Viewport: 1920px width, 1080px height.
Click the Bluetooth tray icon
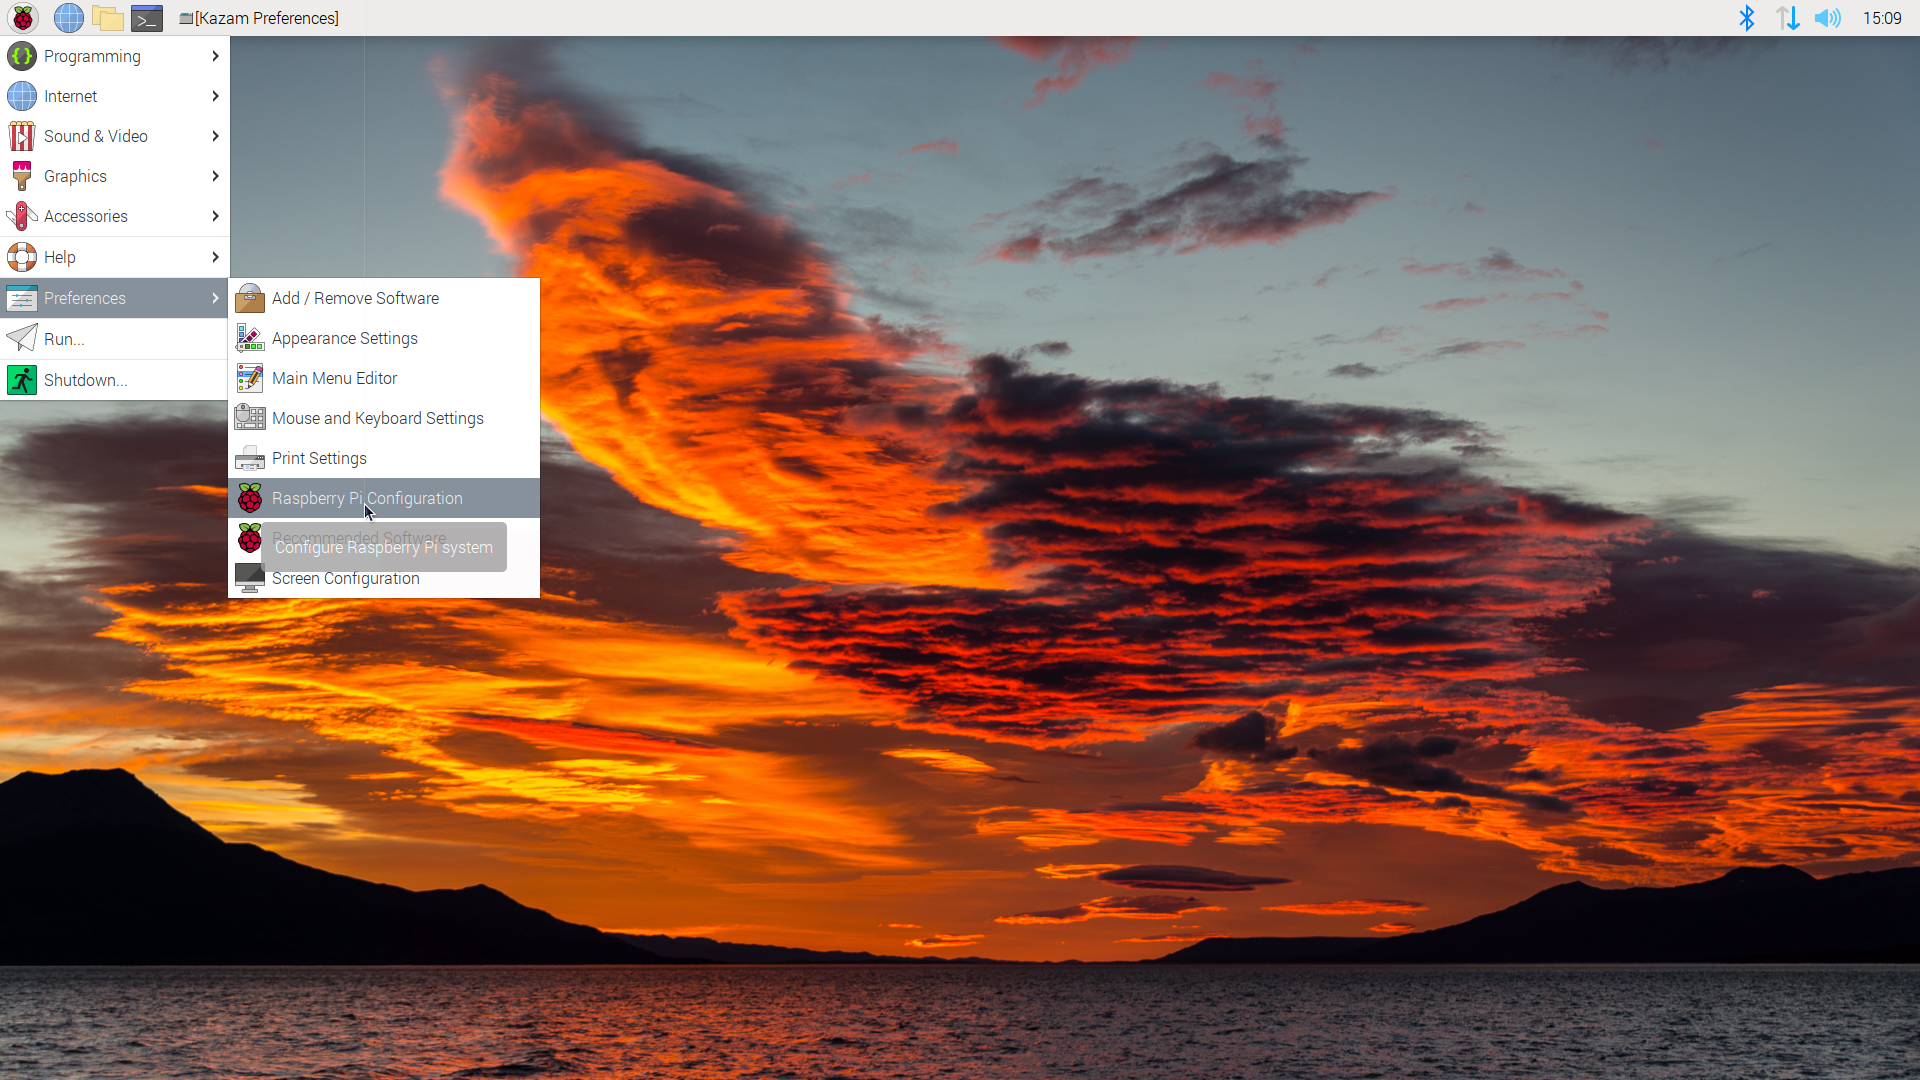1746,18
